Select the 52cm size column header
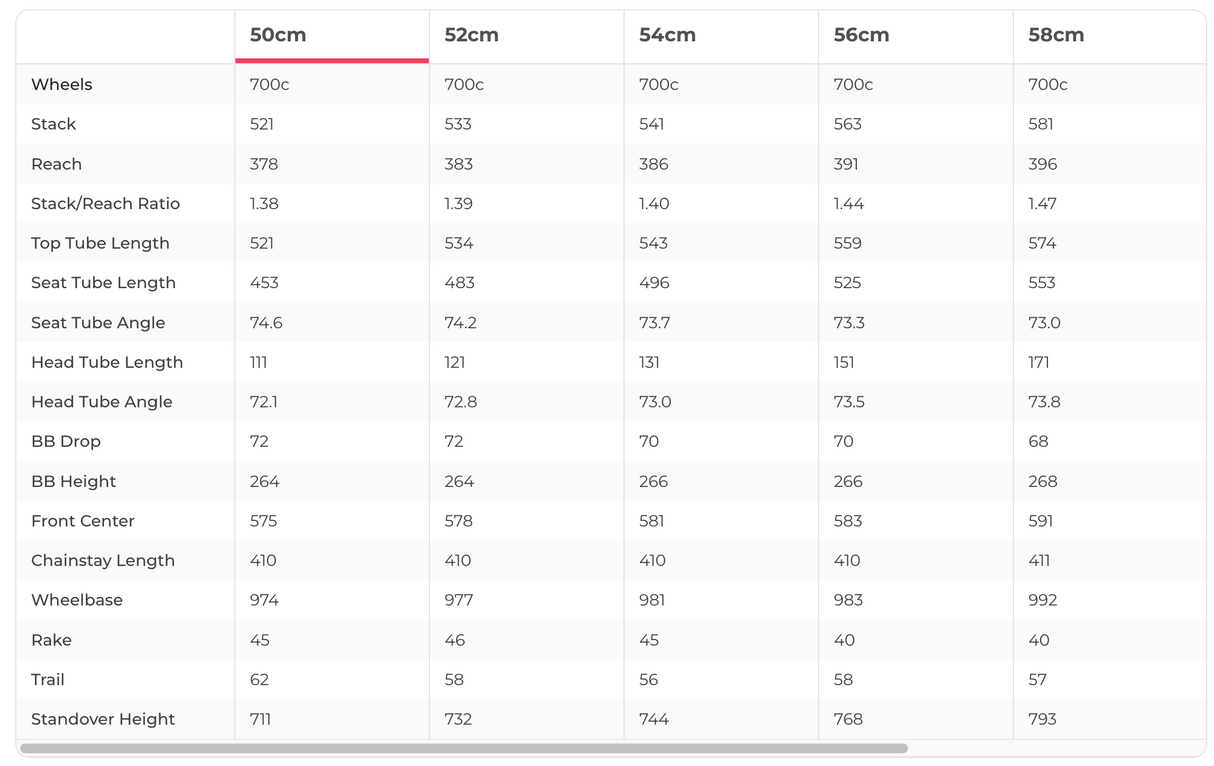Viewport: 1214px width, 766px height. pyautogui.click(x=472, y=35)
